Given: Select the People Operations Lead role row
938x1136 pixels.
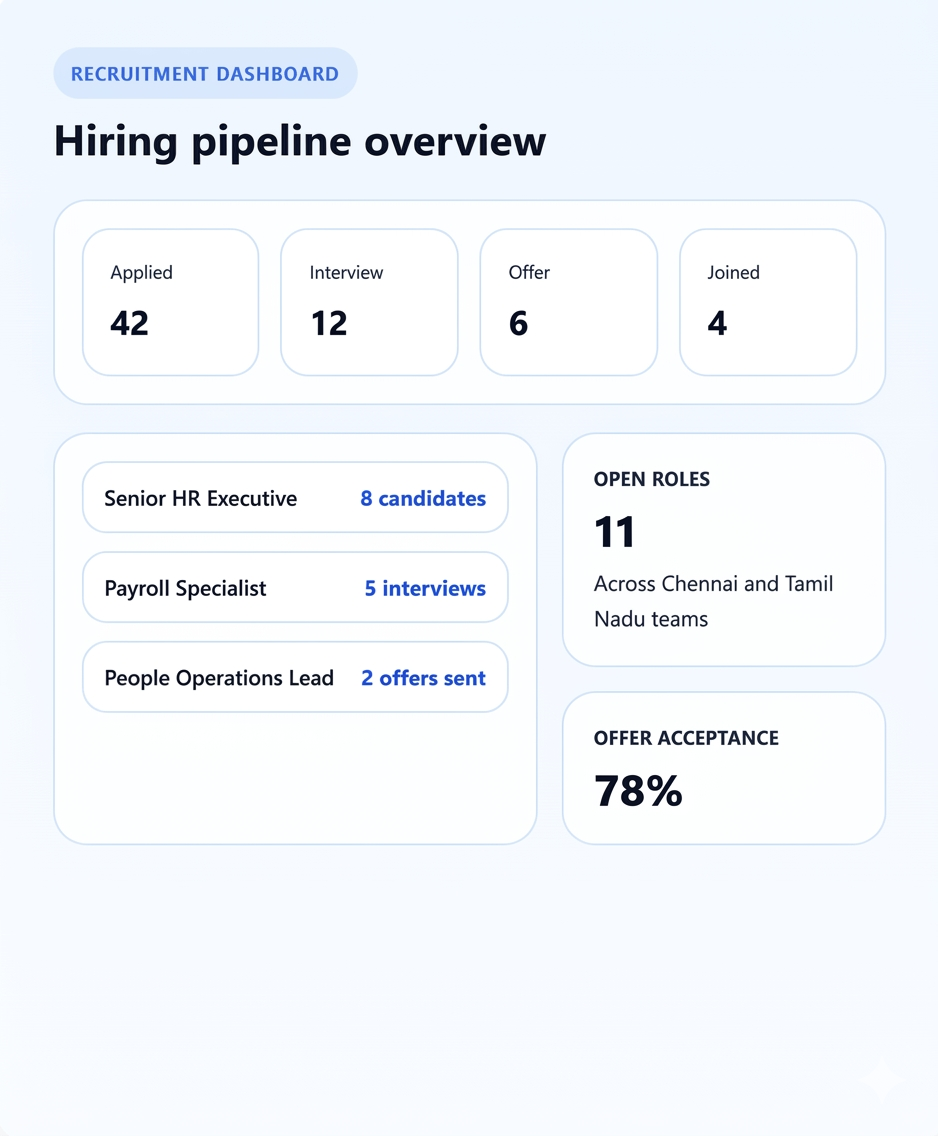Looking at the screenshot, I should 294,677.
